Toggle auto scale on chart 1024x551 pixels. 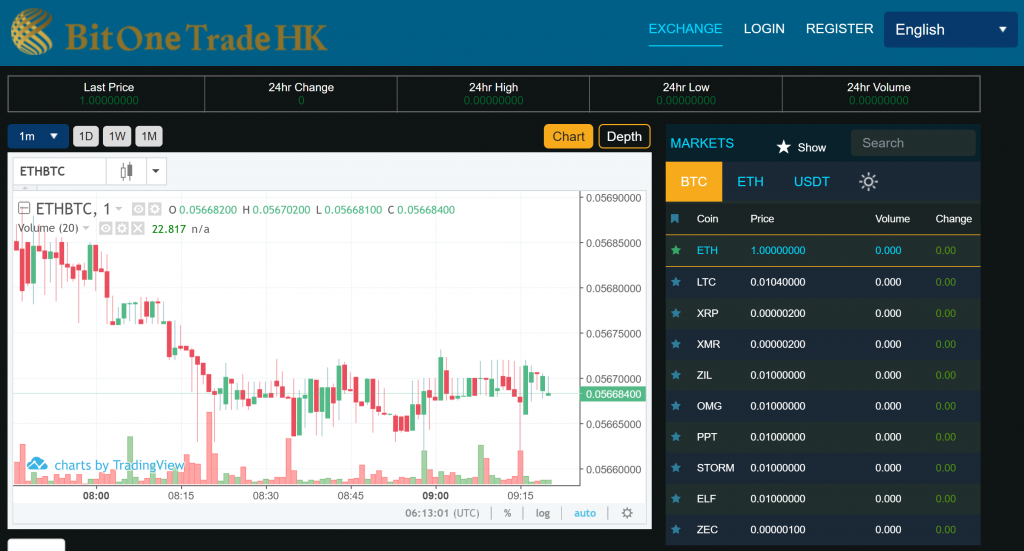coord(585,513)
